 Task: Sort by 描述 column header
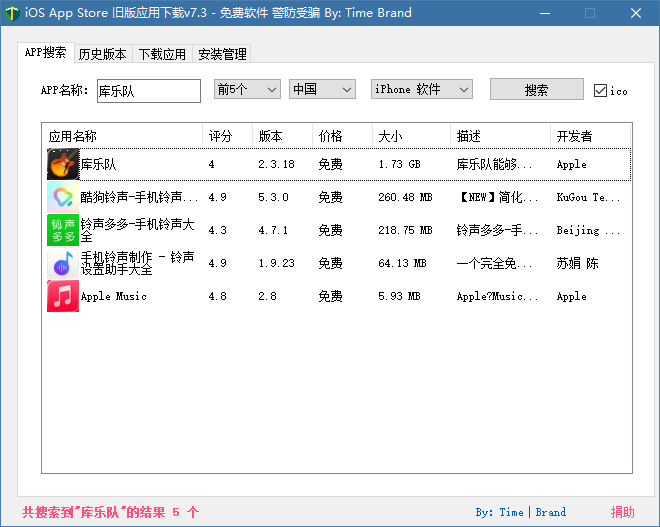(x=500, y=136)
